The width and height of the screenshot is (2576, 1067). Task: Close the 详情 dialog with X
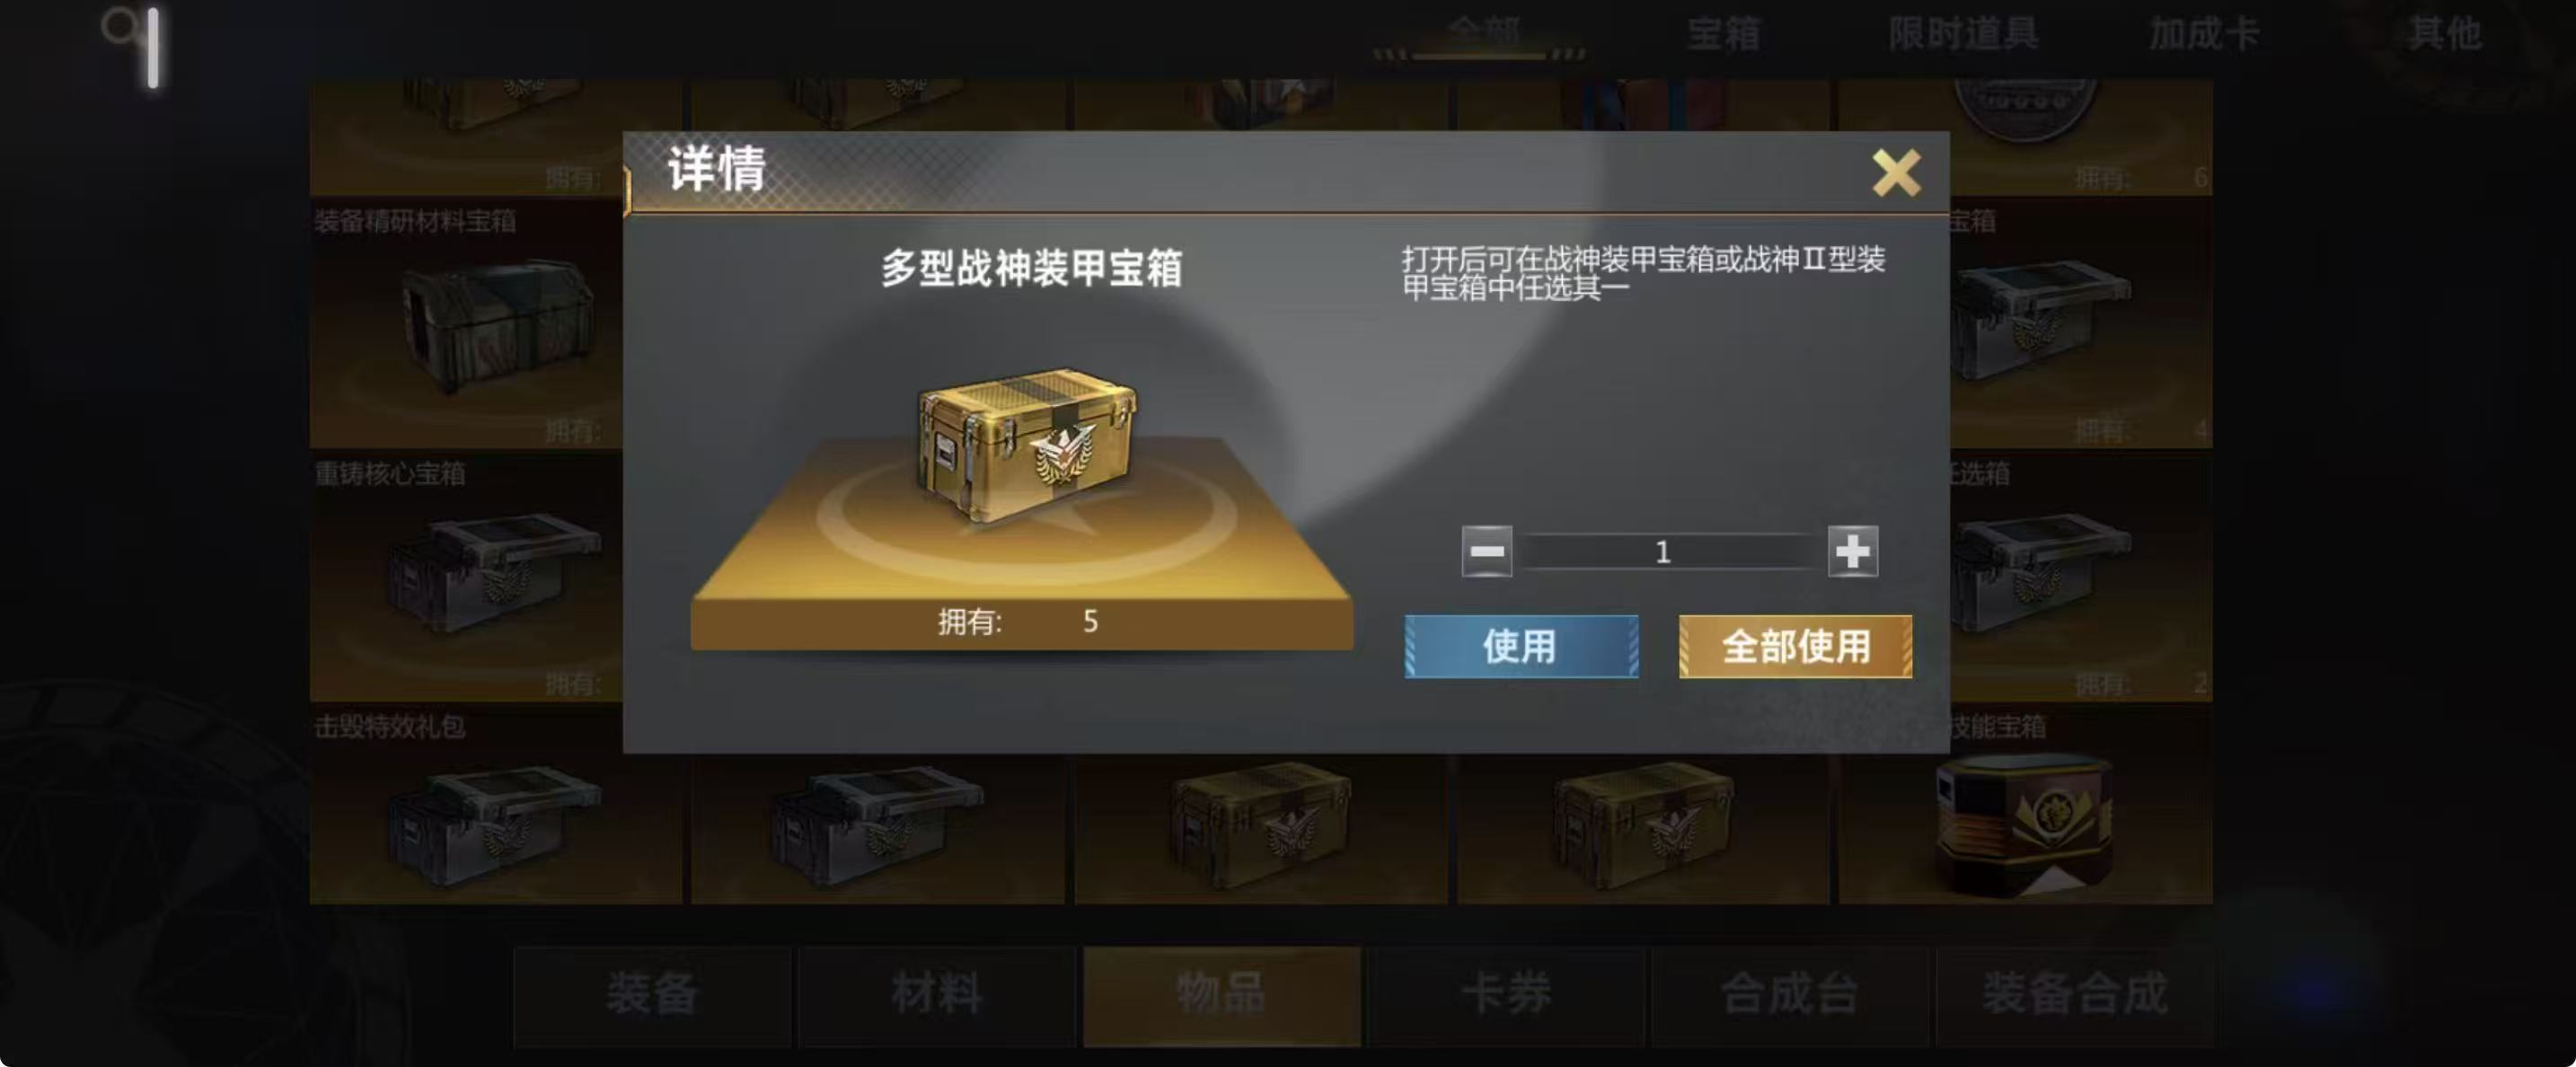click(1895, 173)
